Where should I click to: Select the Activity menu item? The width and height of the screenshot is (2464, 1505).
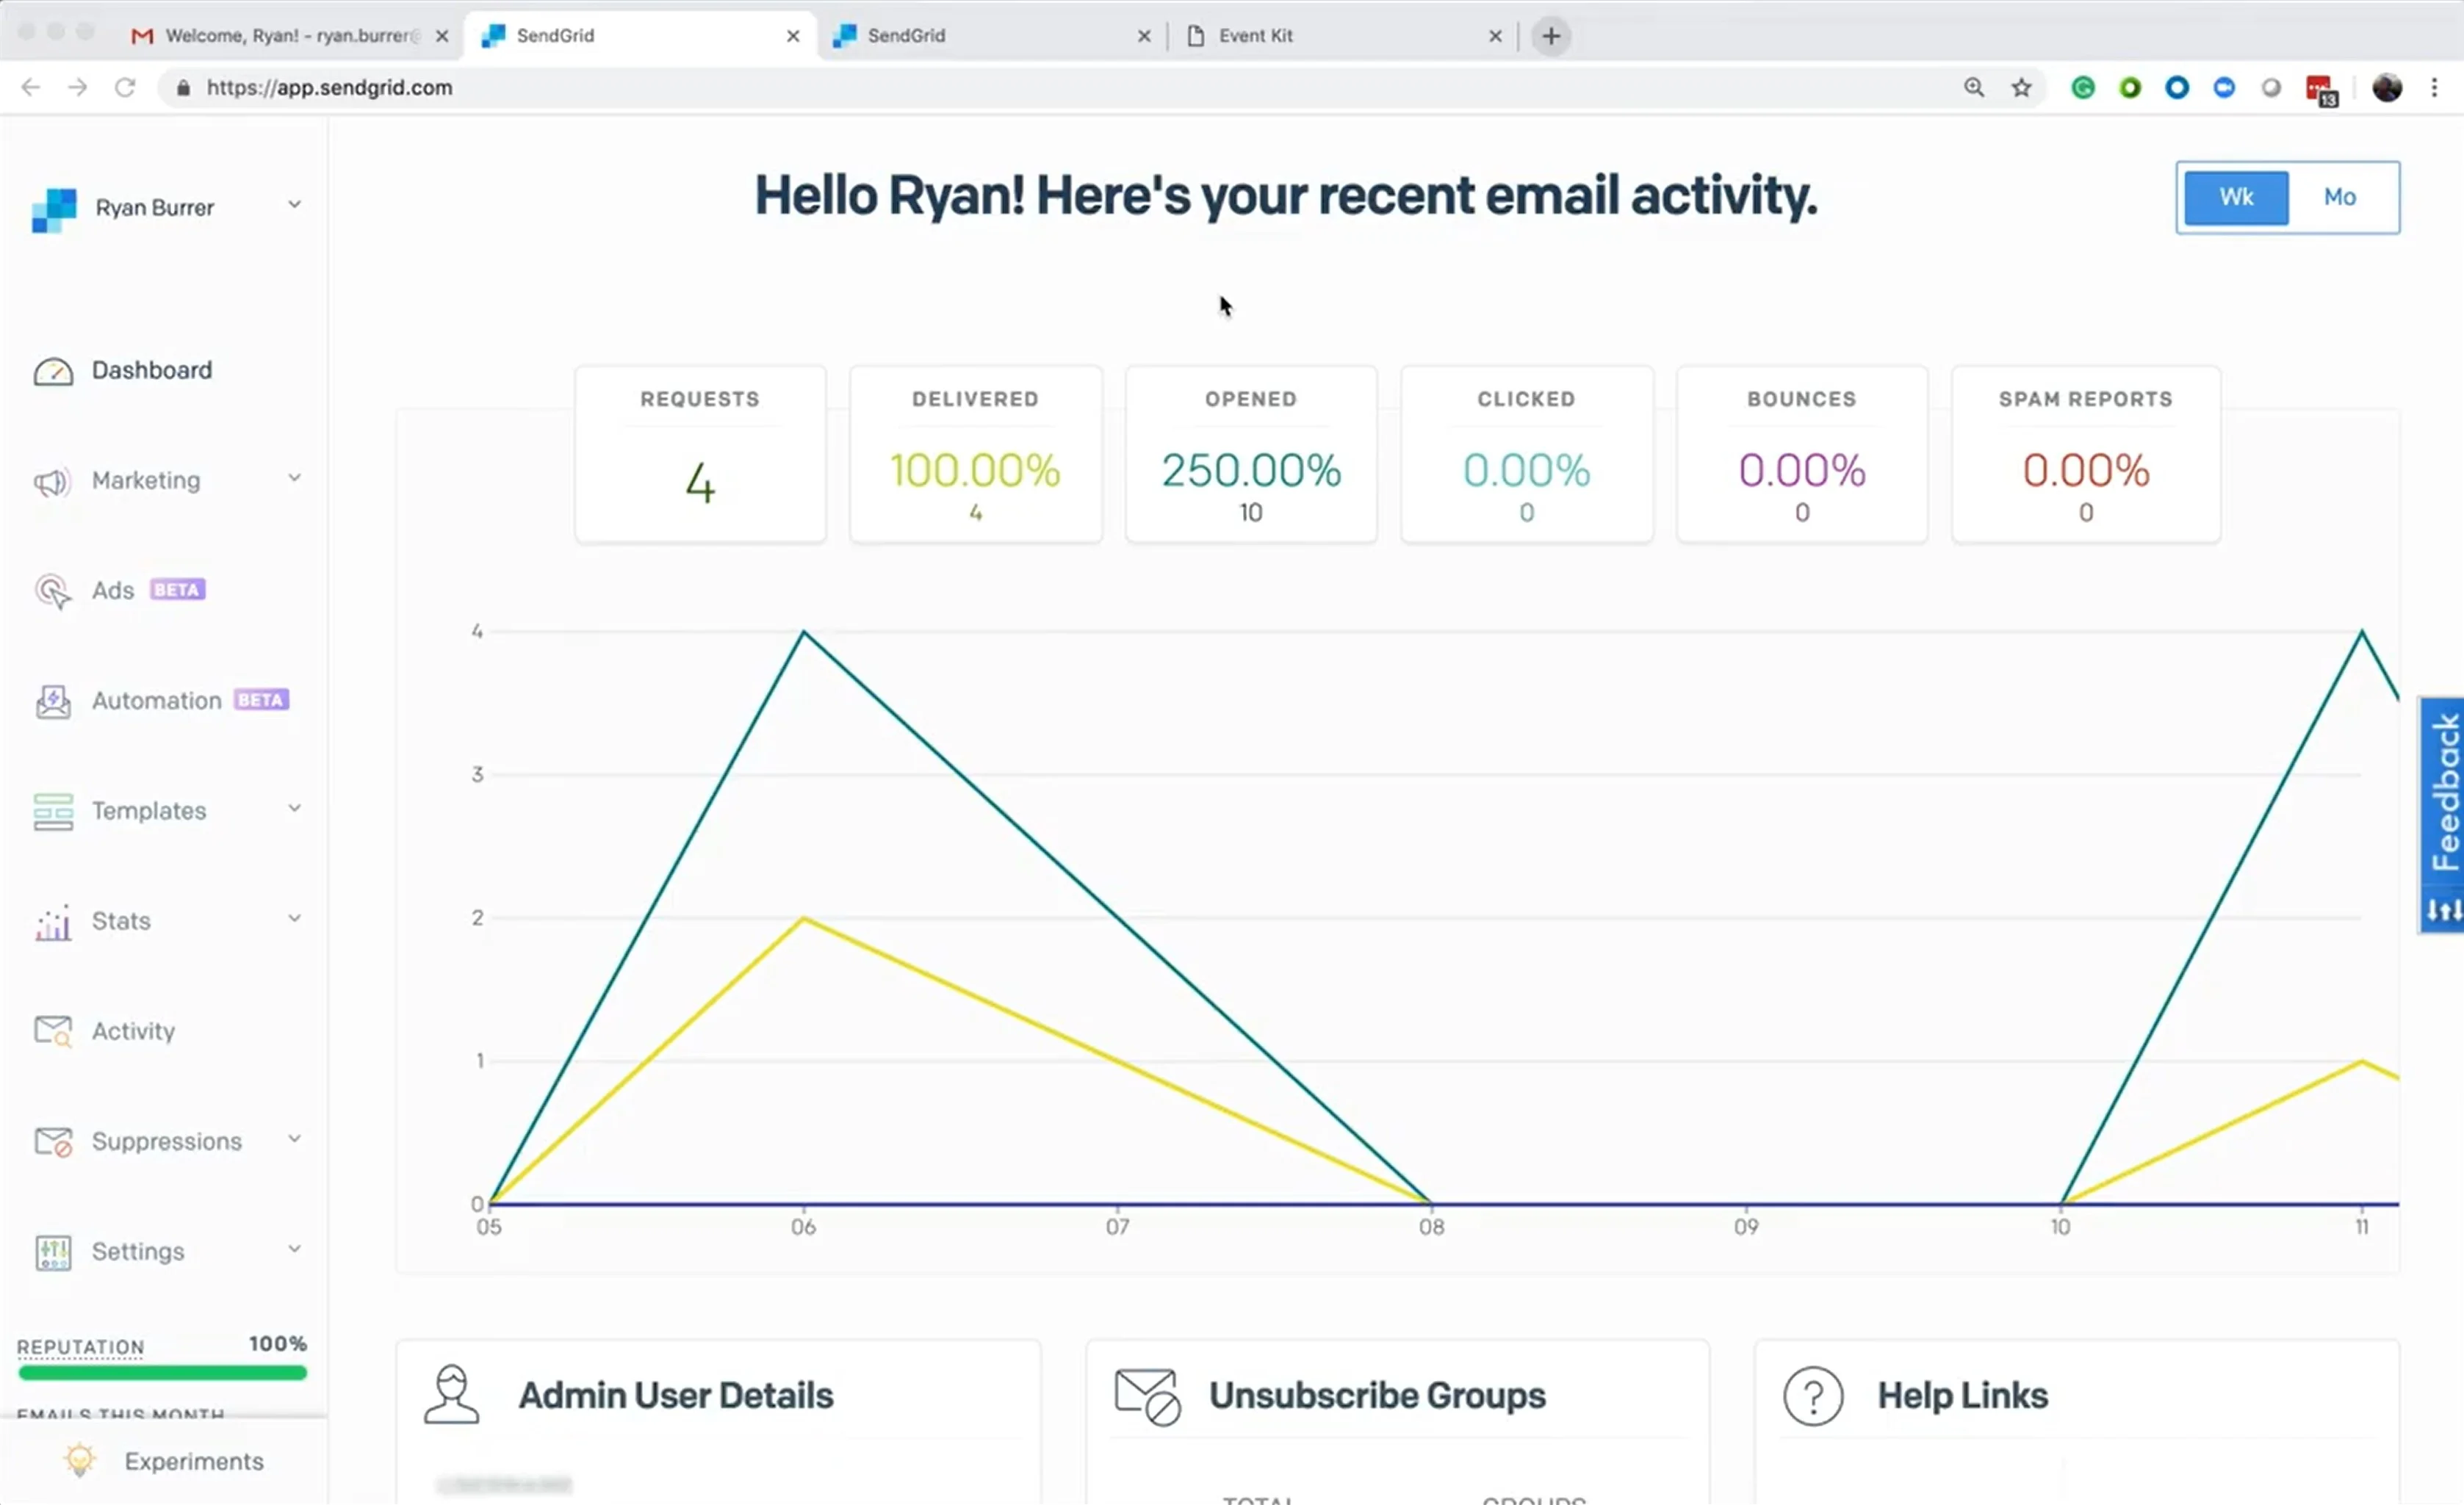pyautogui.click(x=132, y=1030)
